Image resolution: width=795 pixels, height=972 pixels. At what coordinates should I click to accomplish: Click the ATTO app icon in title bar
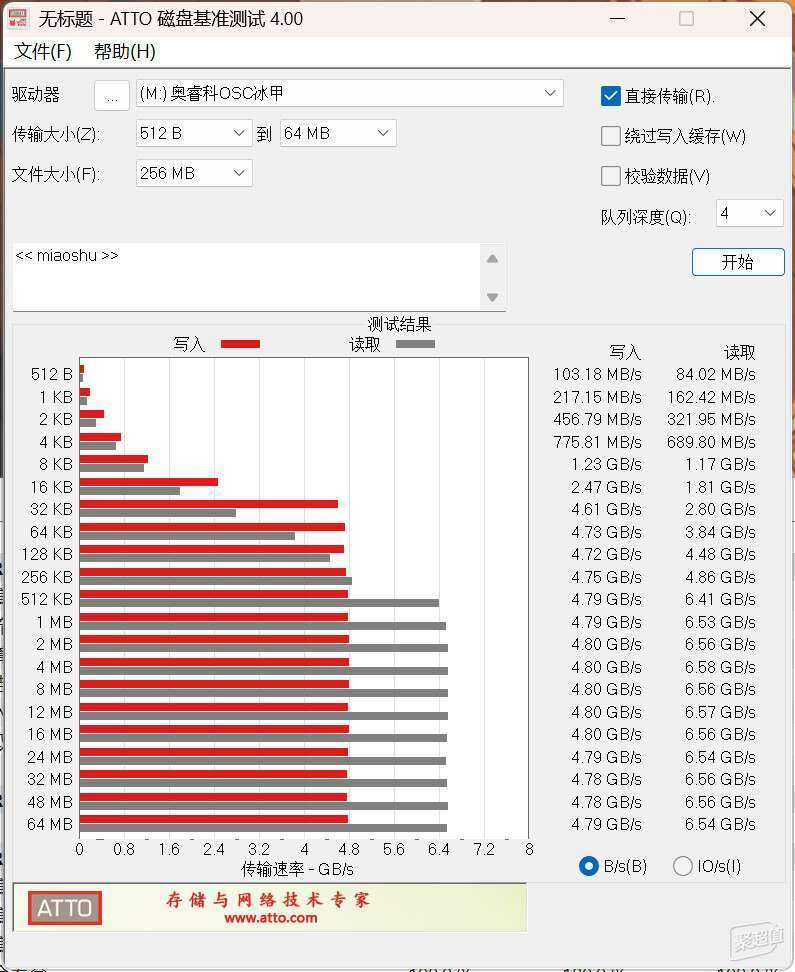18,19
